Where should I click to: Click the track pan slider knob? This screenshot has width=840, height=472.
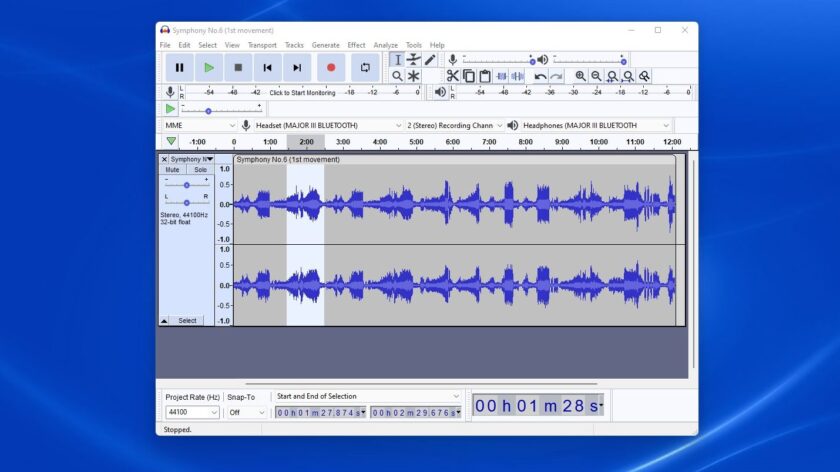(186, 203)
